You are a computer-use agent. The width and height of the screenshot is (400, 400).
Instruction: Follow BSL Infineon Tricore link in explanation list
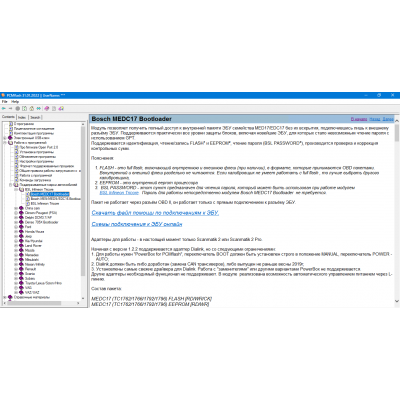[x=119, y=193]
